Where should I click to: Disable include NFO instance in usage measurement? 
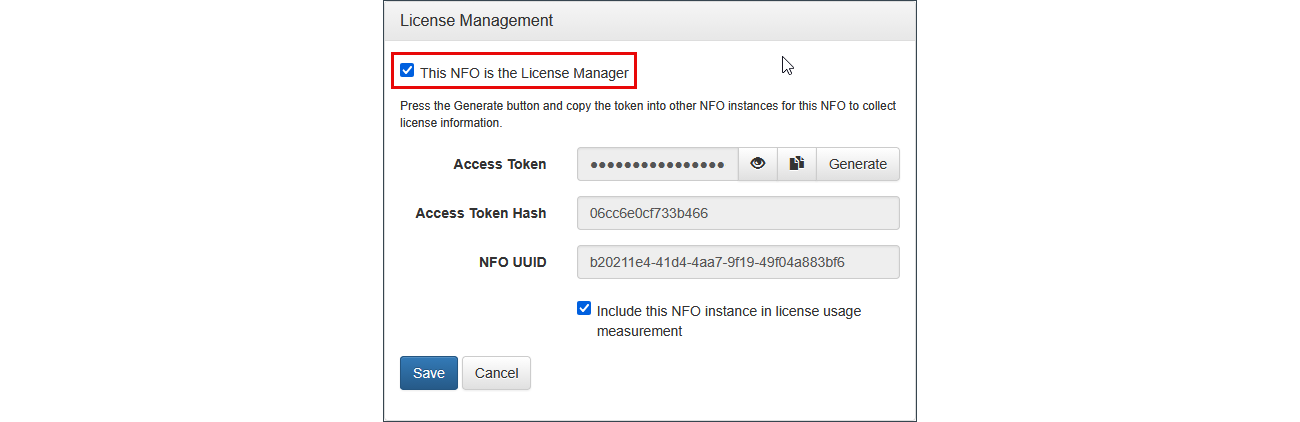click(584, 309)
